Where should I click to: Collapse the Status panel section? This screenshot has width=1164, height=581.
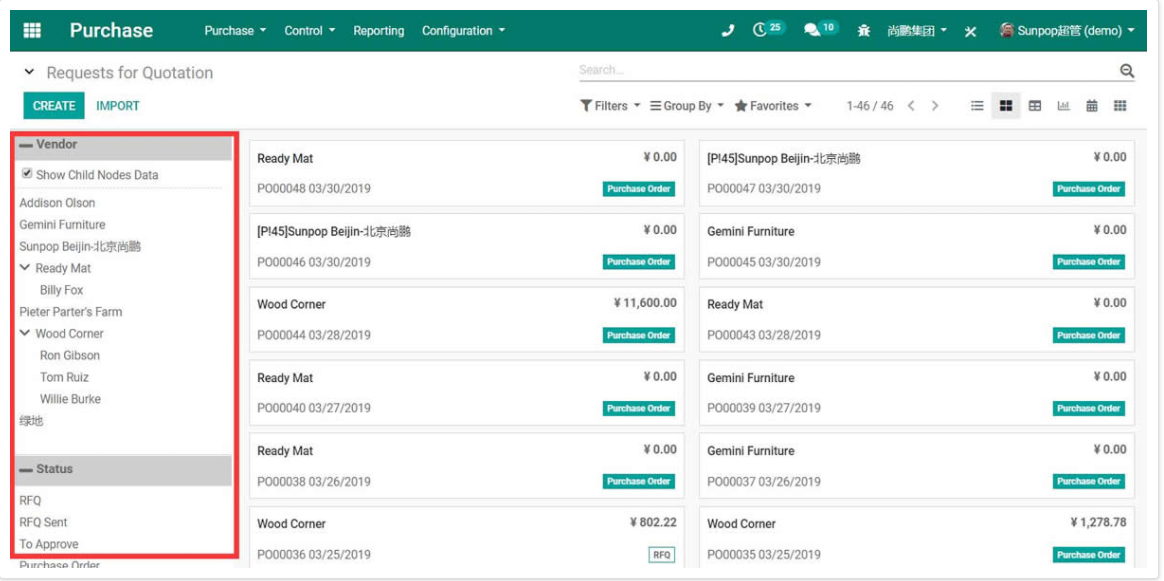click(26, 470)
